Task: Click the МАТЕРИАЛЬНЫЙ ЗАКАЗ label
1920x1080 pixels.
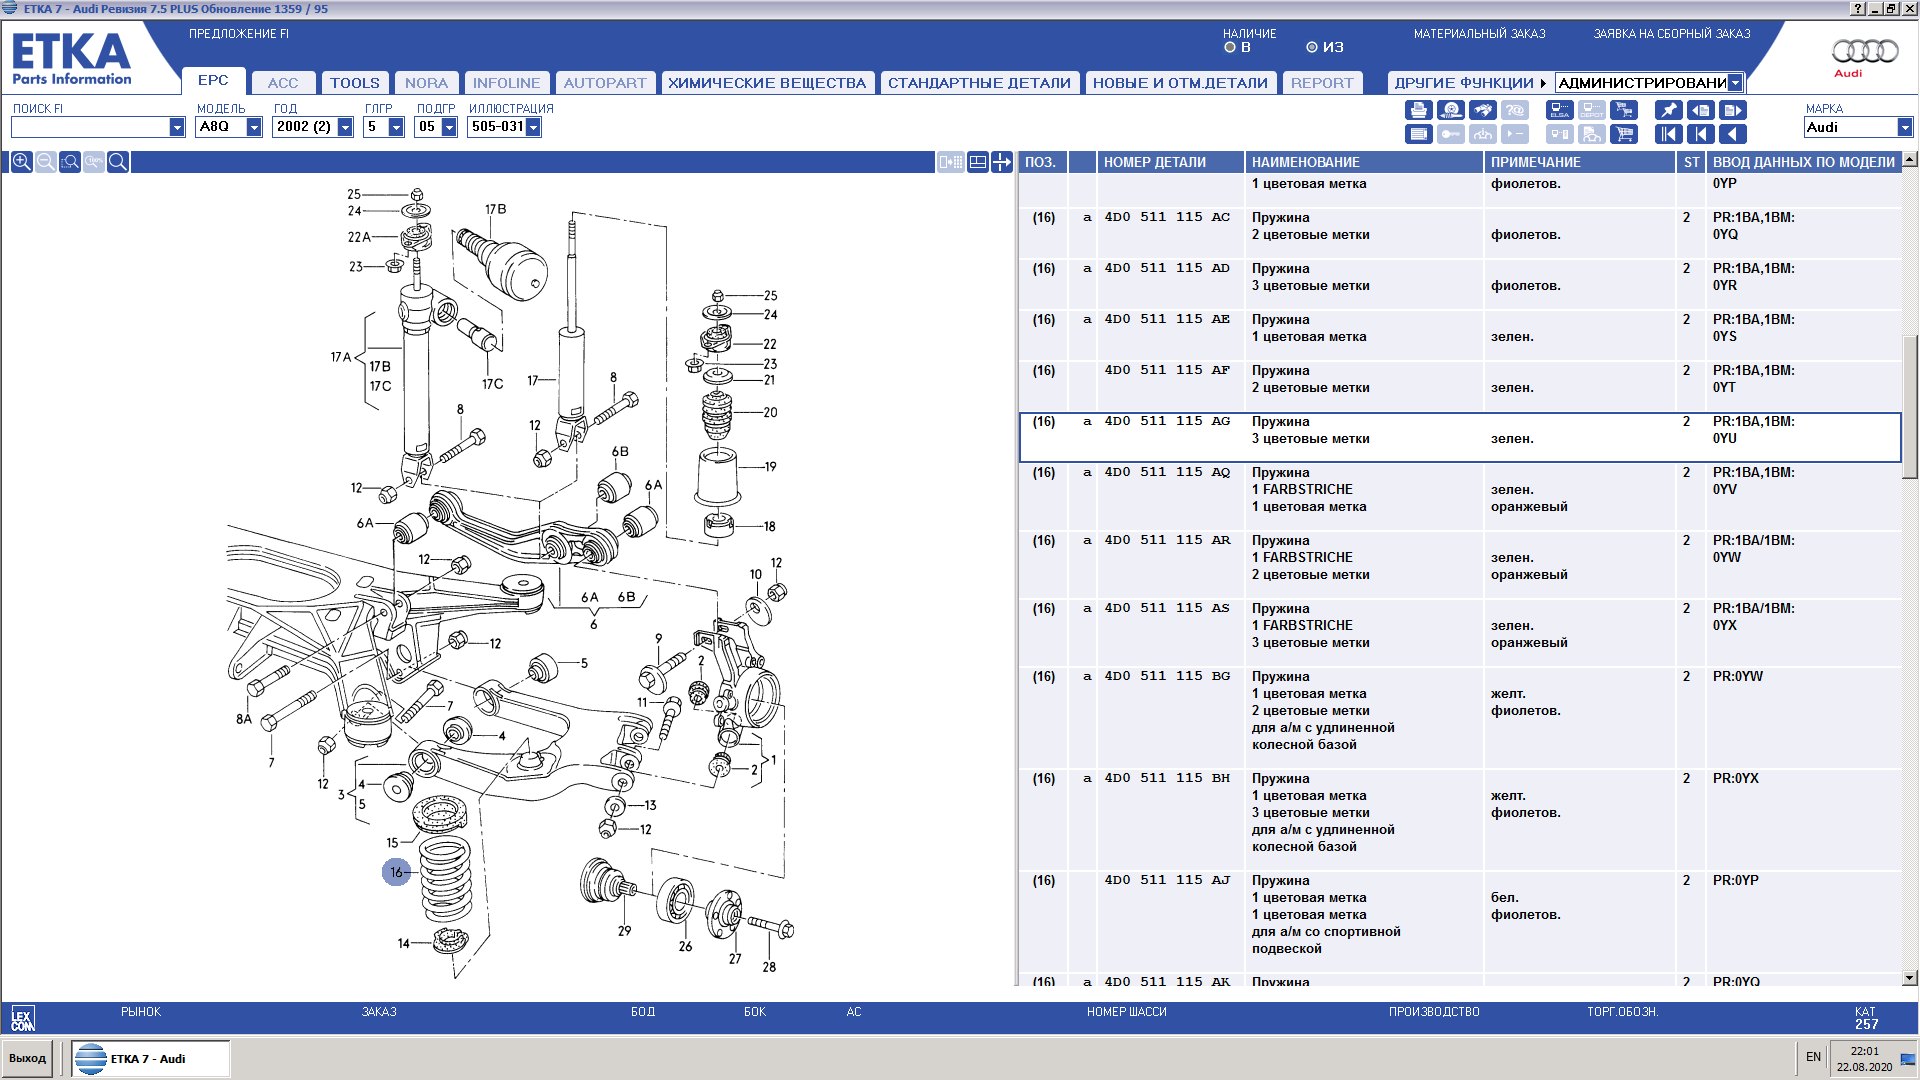Action: (x=1479, y=34)
